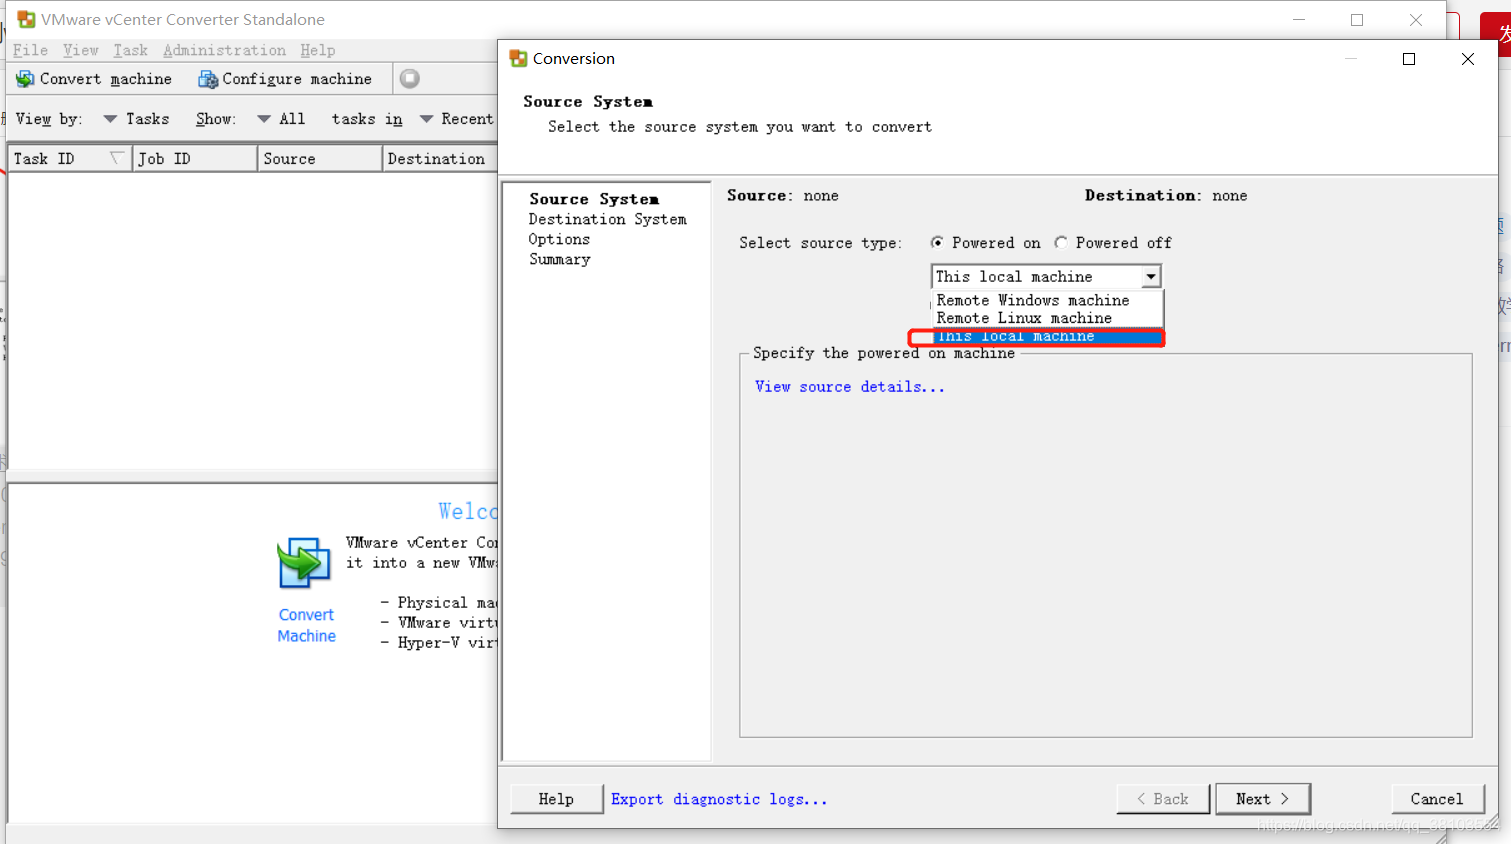Maximize the Conversion dialog window
1511x844 pixels.
[1409, 59]
